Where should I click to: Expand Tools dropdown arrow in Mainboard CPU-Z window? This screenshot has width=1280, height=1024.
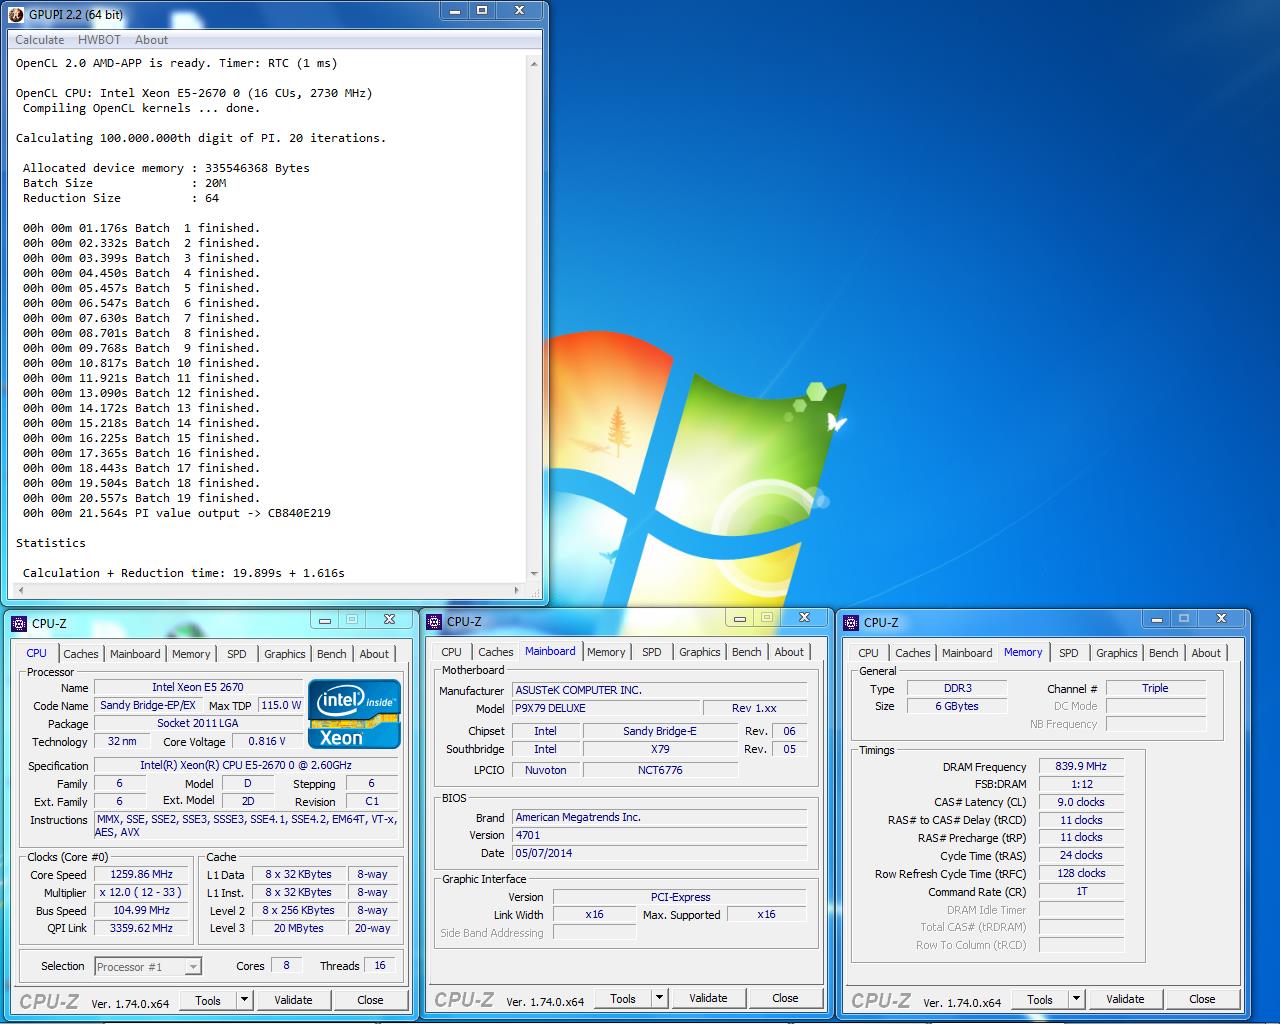(659, 998)
